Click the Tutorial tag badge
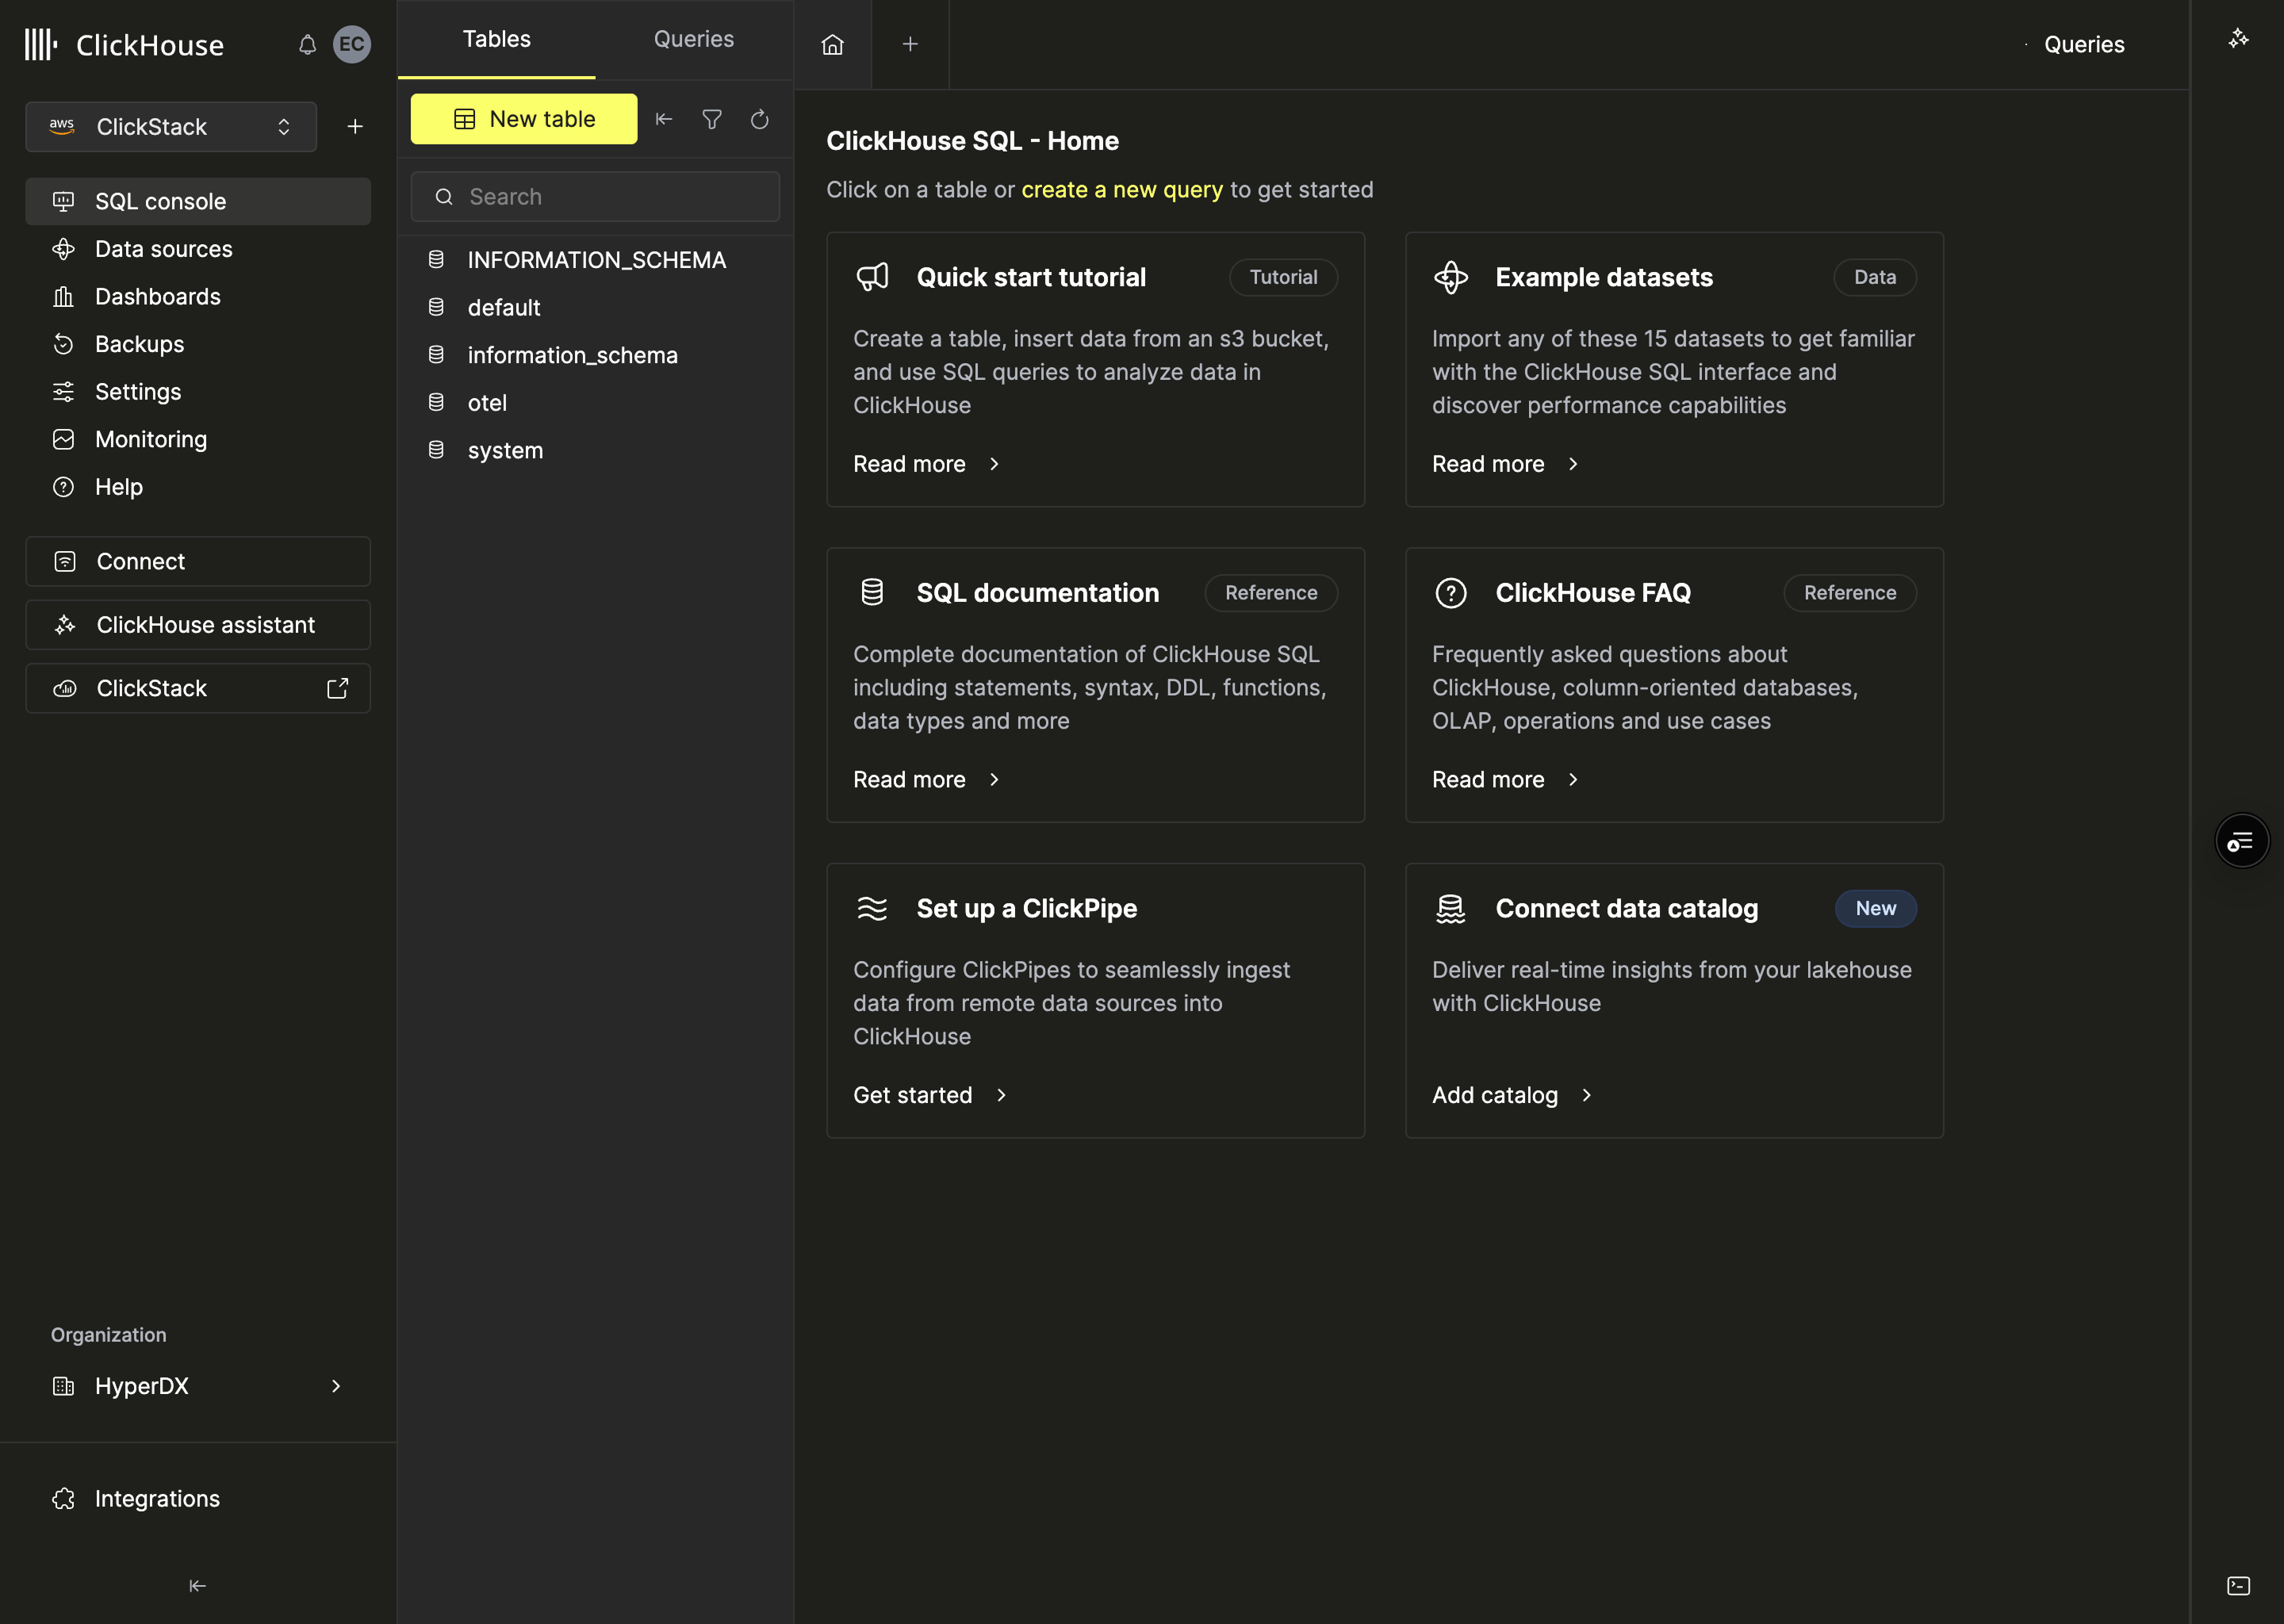The width and height of the screenshot is (2284, 1624). [x=1283, y=277]
